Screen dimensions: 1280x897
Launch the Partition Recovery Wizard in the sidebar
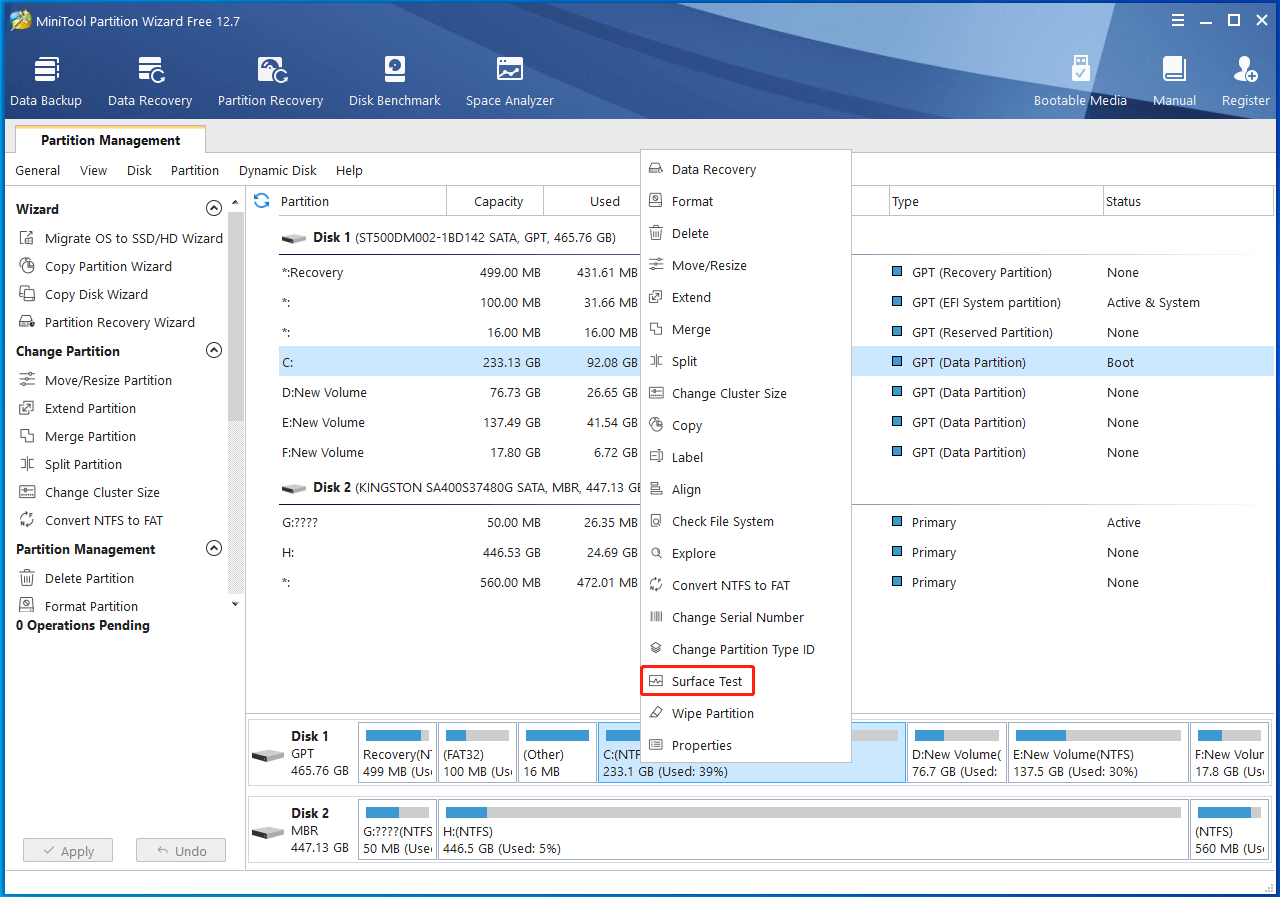click(107, 322)
